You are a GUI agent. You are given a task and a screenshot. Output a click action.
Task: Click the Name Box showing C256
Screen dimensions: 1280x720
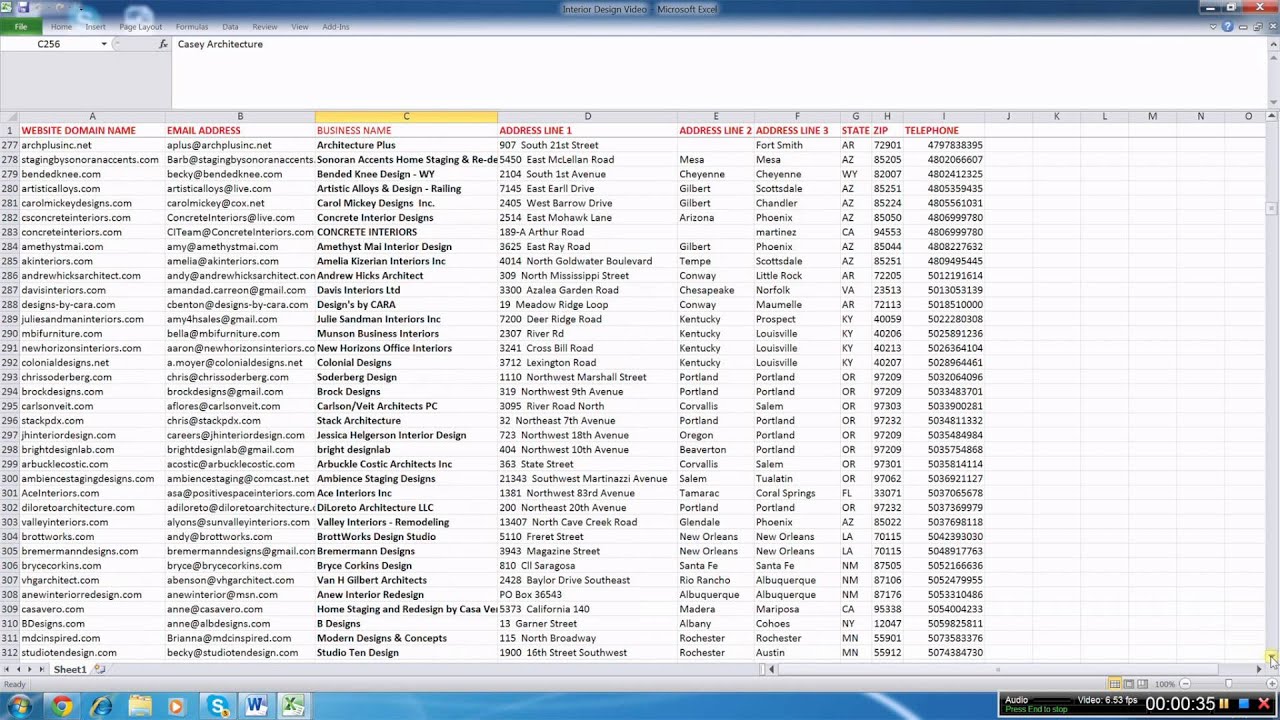(x=50, y=44)
